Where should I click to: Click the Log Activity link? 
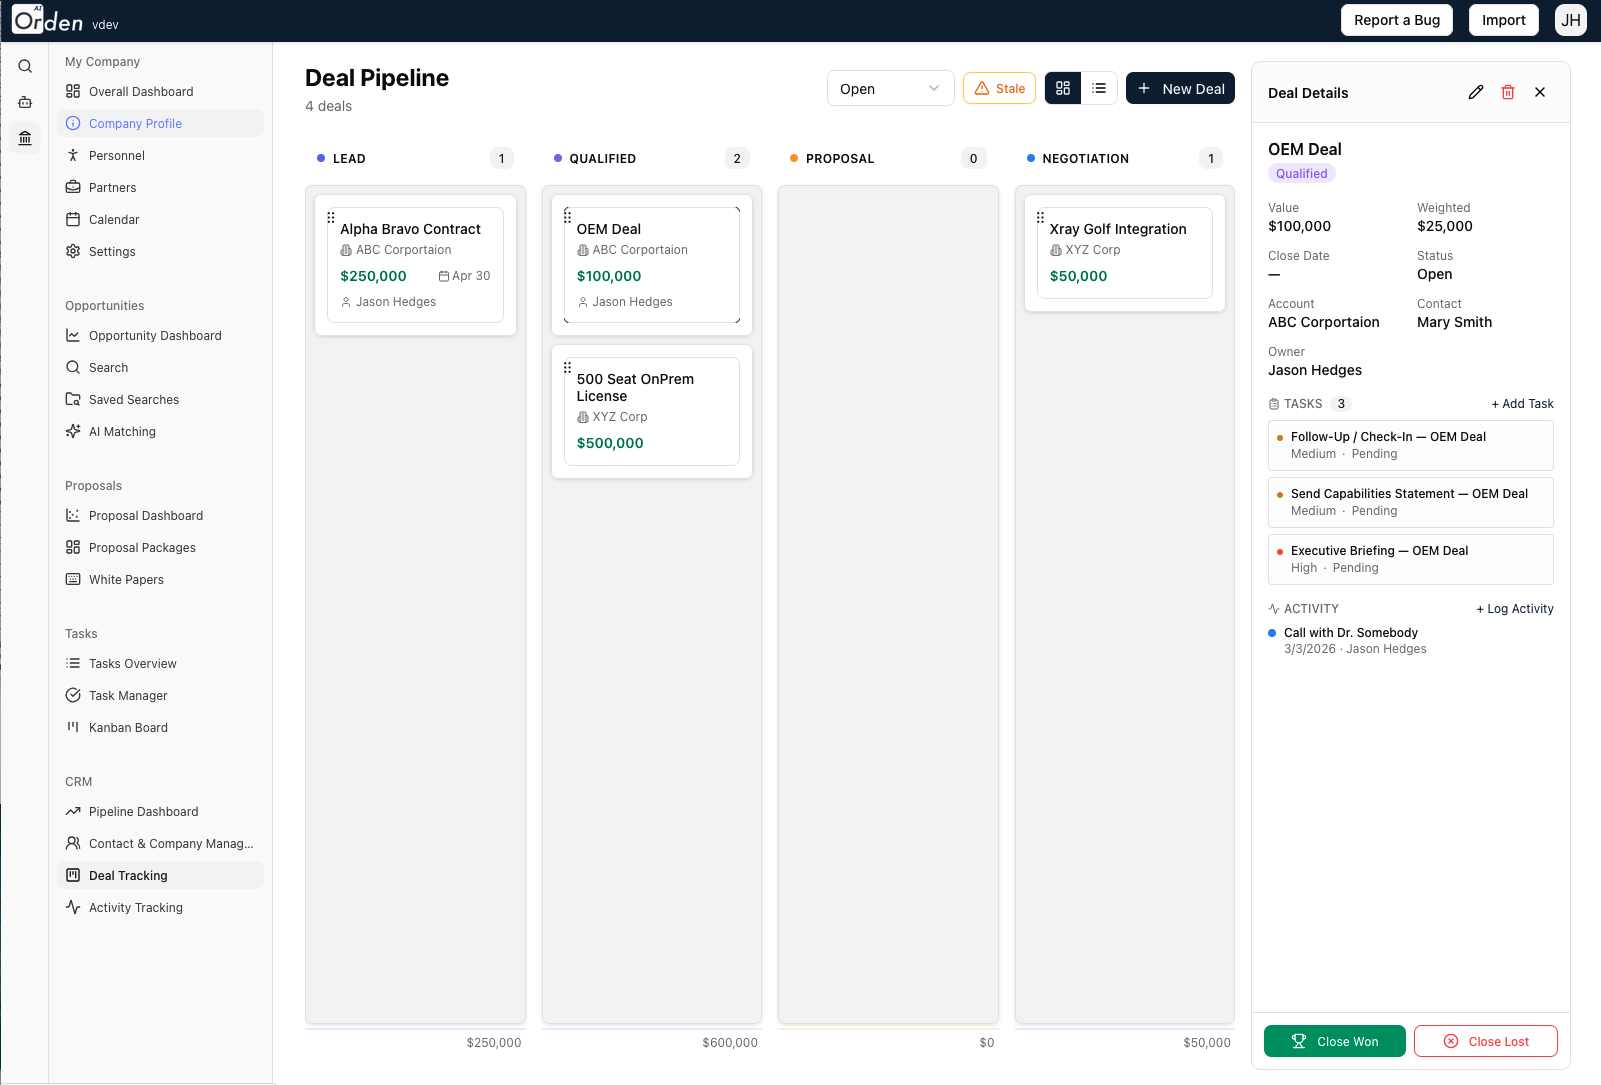pyautogui.click(x=1514, y=608)
